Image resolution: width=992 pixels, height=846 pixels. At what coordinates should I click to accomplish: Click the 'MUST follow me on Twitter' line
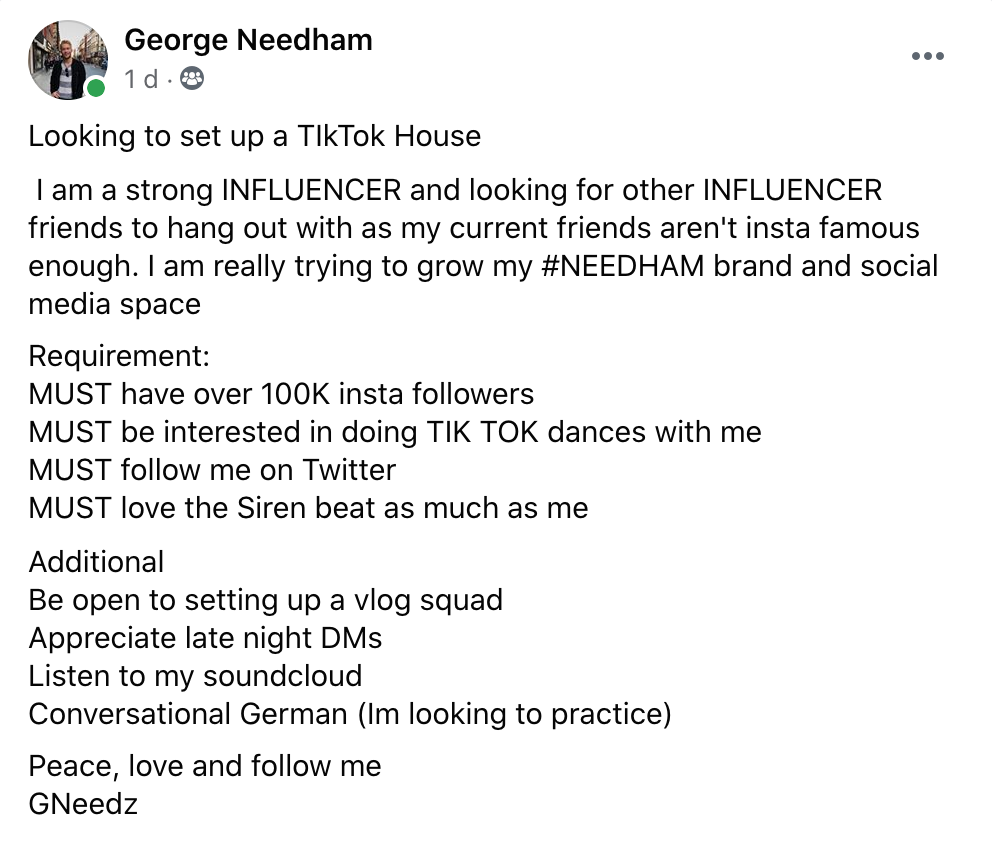tap(212, 470)
